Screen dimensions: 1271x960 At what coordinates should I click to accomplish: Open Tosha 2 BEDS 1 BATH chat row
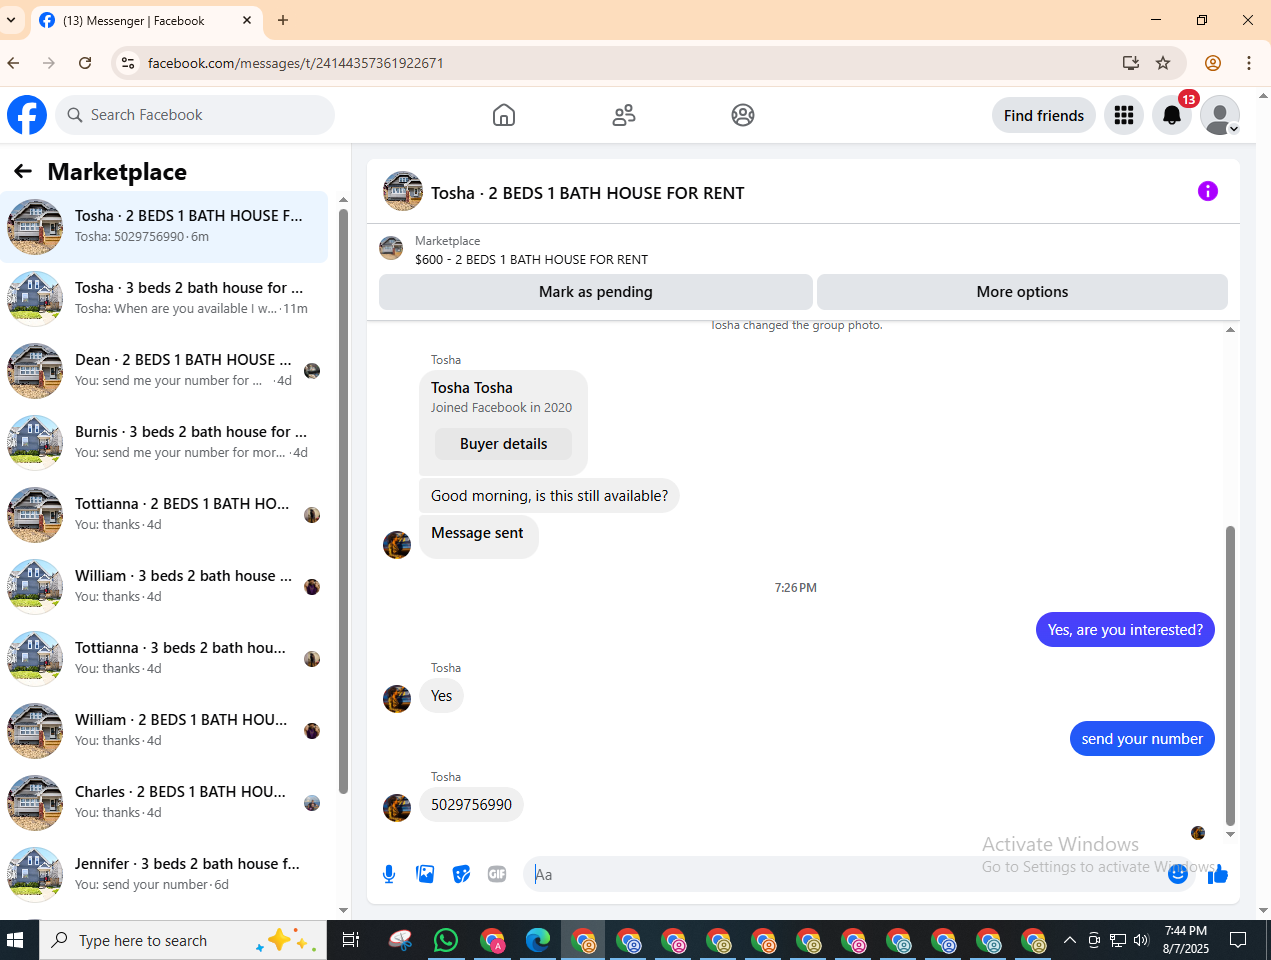pyautogui.click(x=164, y=227)
